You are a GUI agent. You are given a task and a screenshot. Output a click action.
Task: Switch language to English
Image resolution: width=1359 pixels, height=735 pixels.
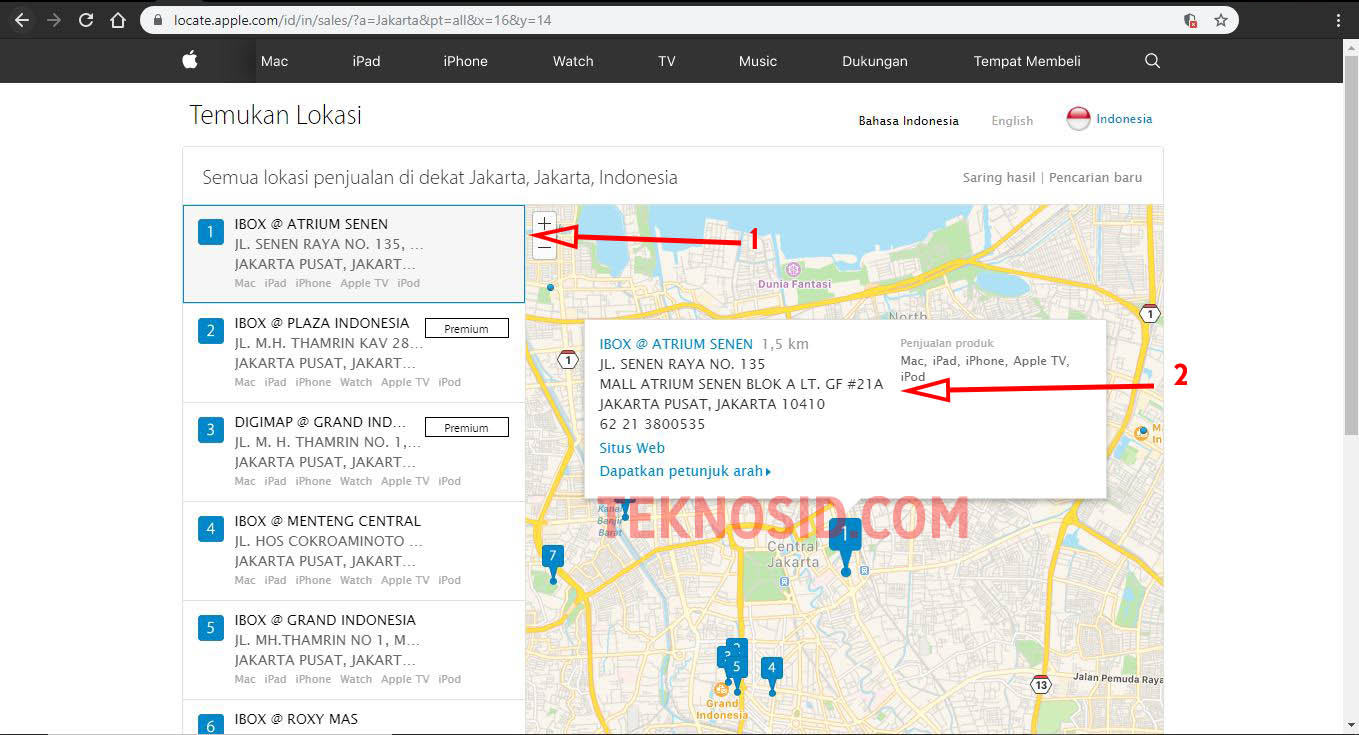point(1012,120)
